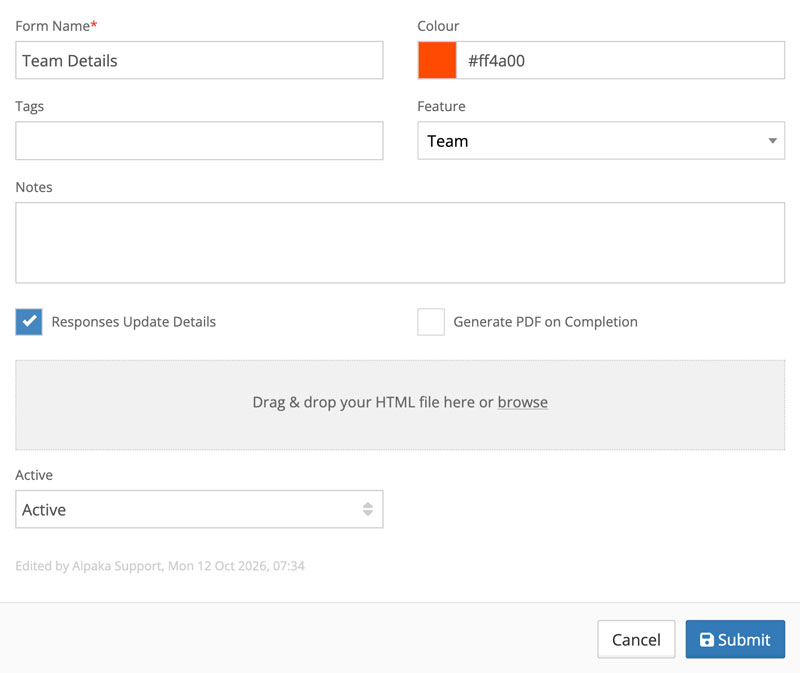Viewport: 800px width, 673px height.
Task: Open the Feature dropdown showing Team
Action: (x=601, y=140)
